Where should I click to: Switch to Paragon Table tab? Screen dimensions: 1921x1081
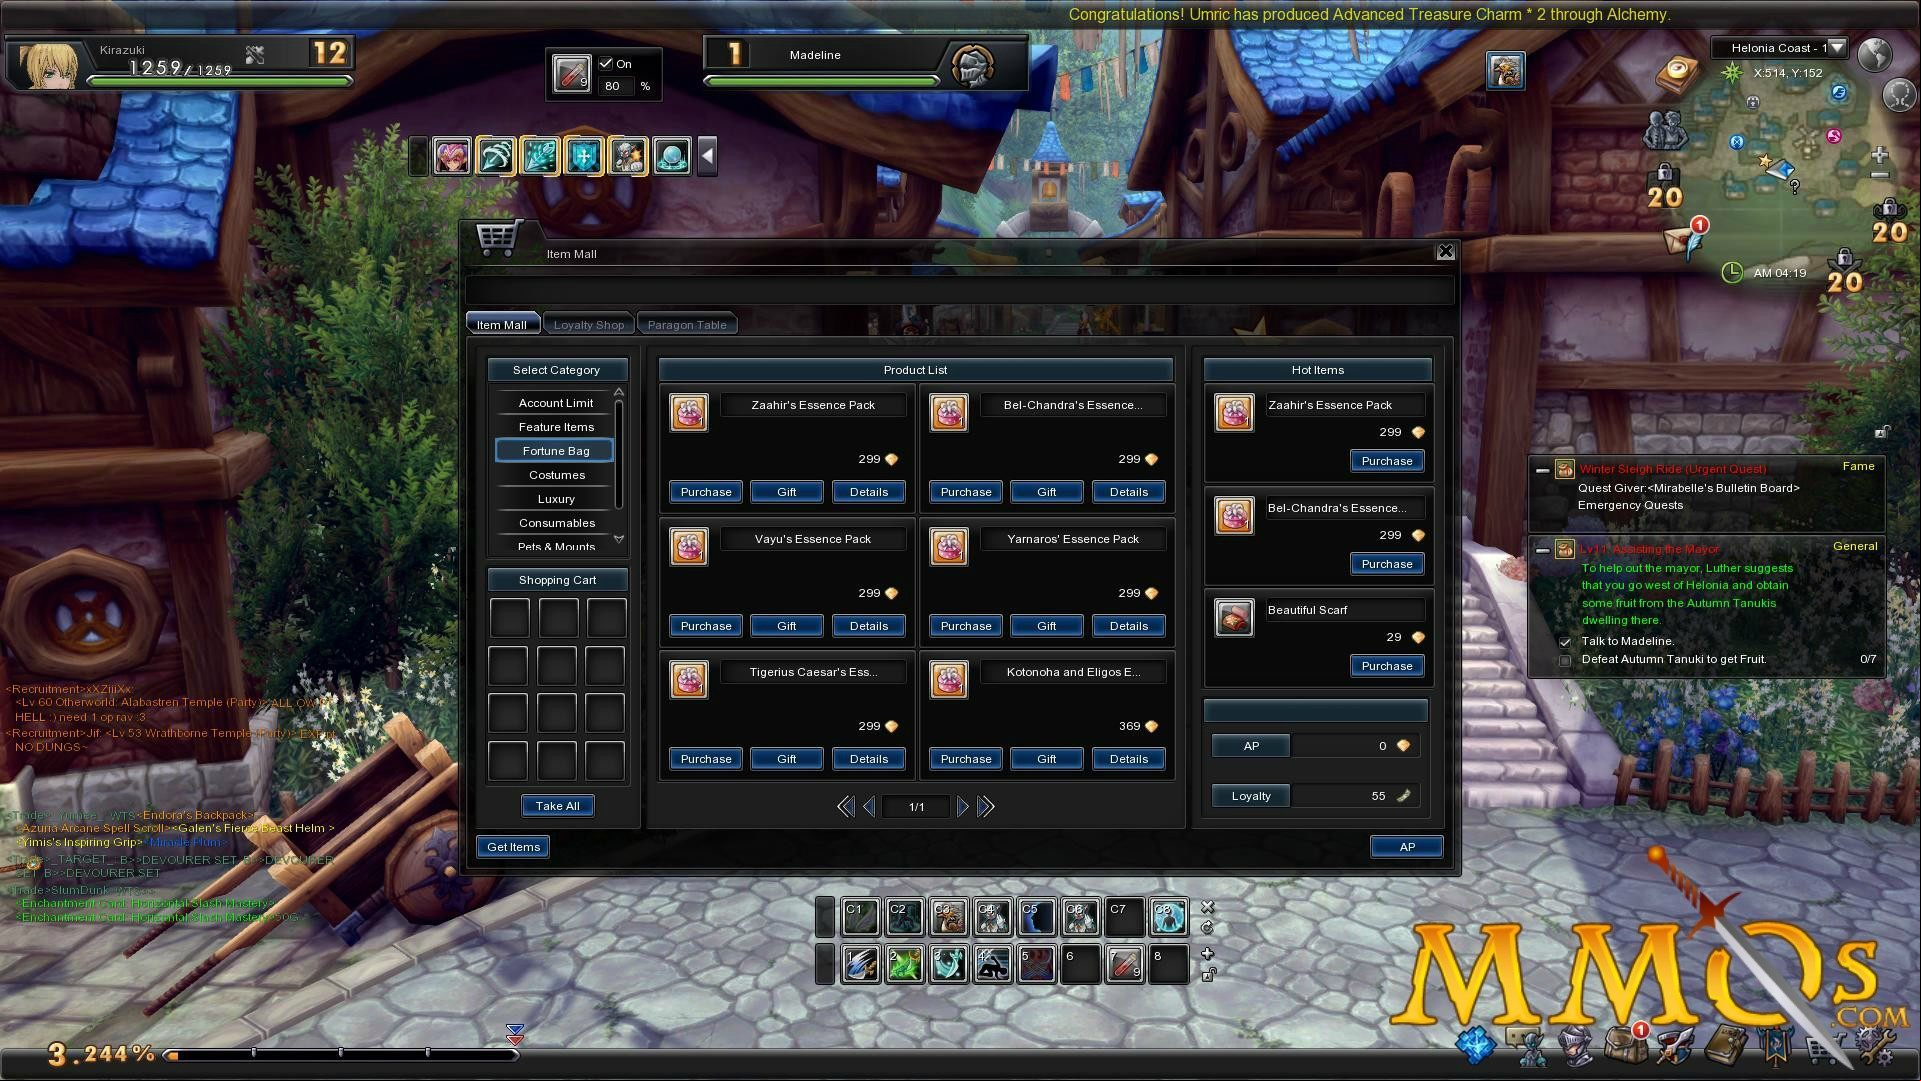pos(687,324)
